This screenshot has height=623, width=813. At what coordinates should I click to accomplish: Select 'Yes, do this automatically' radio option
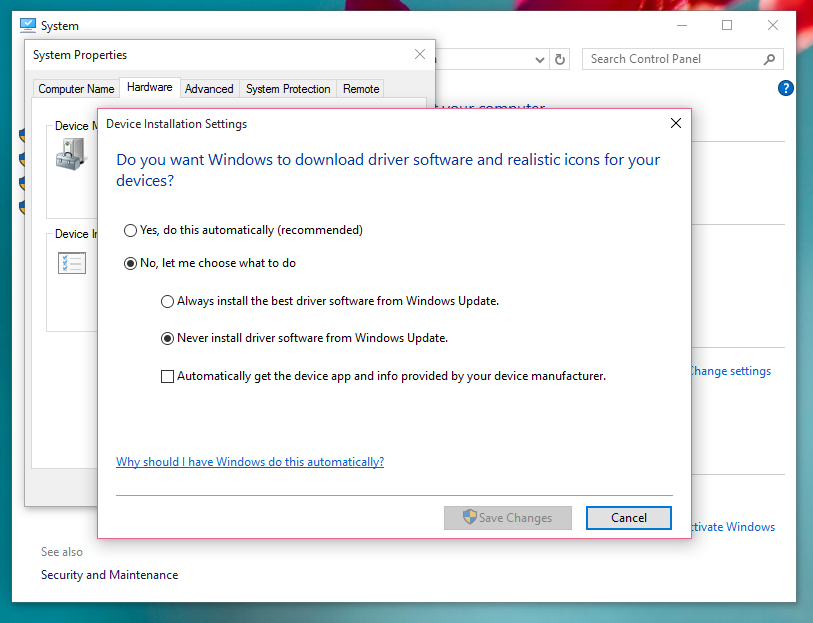[130, 230]
